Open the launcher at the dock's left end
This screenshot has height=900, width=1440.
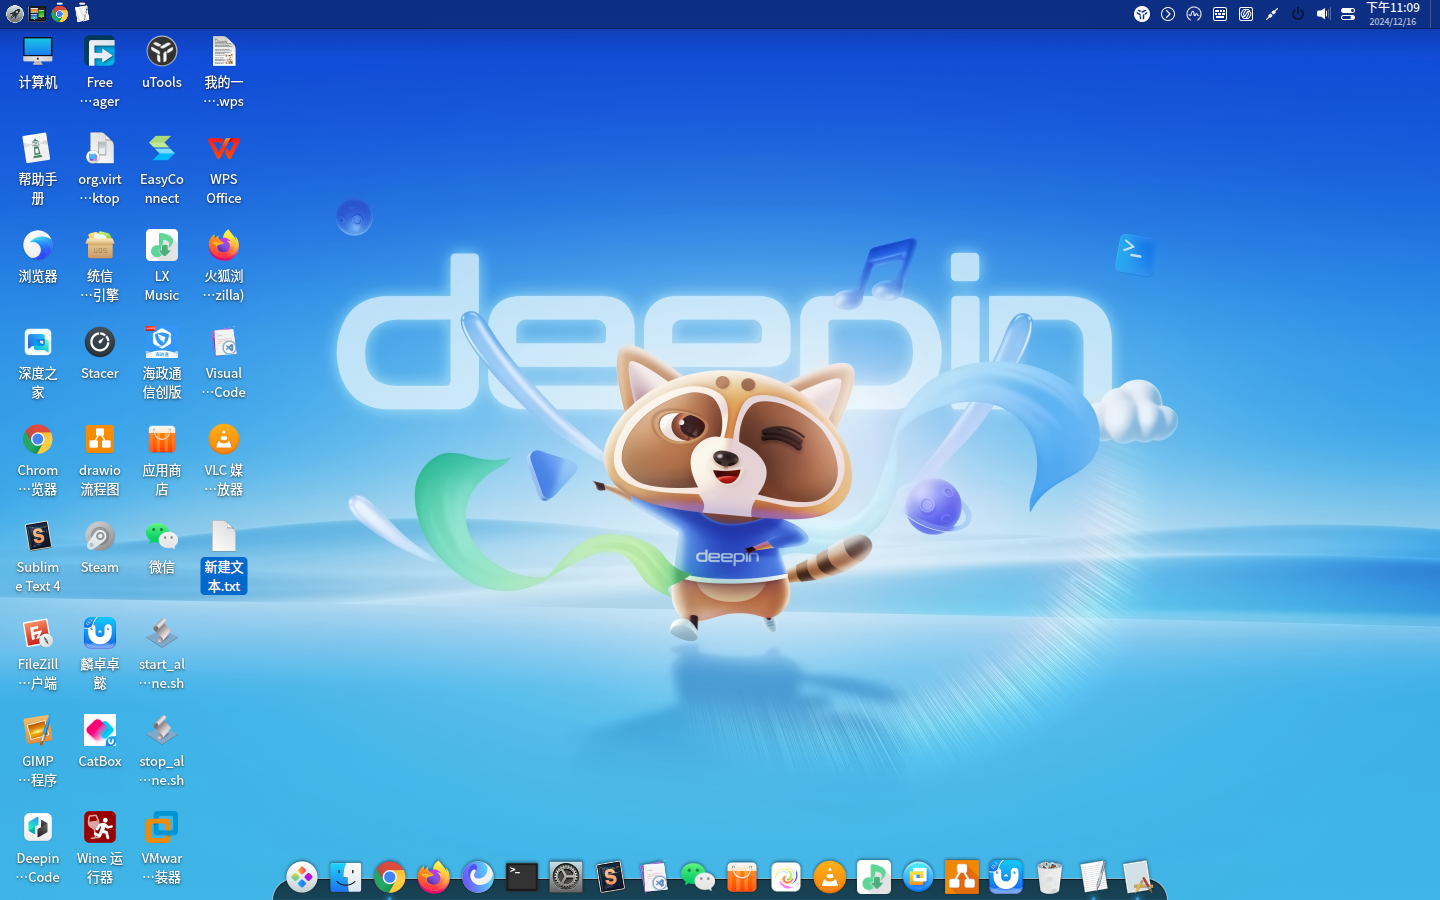[x=302, y=877]
